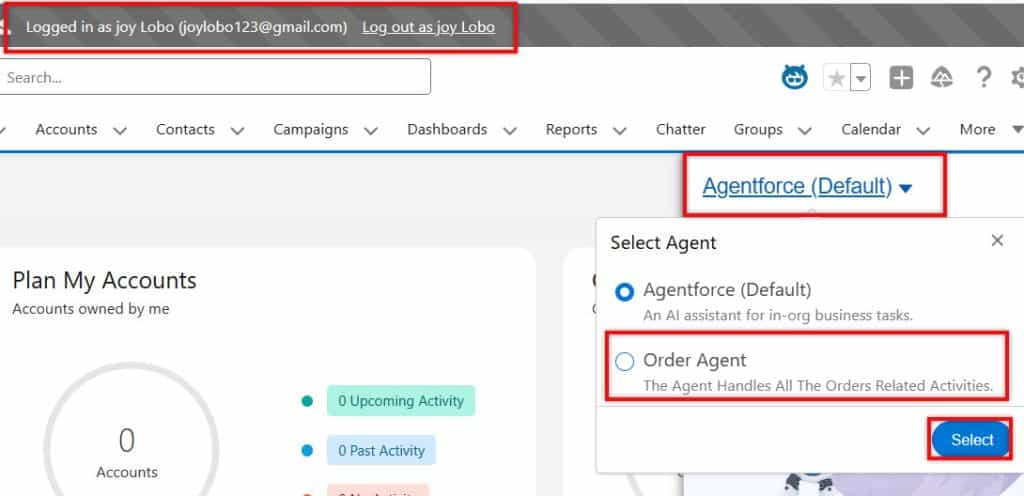
Task: Open the Groups tab
Action: (758, 129)
